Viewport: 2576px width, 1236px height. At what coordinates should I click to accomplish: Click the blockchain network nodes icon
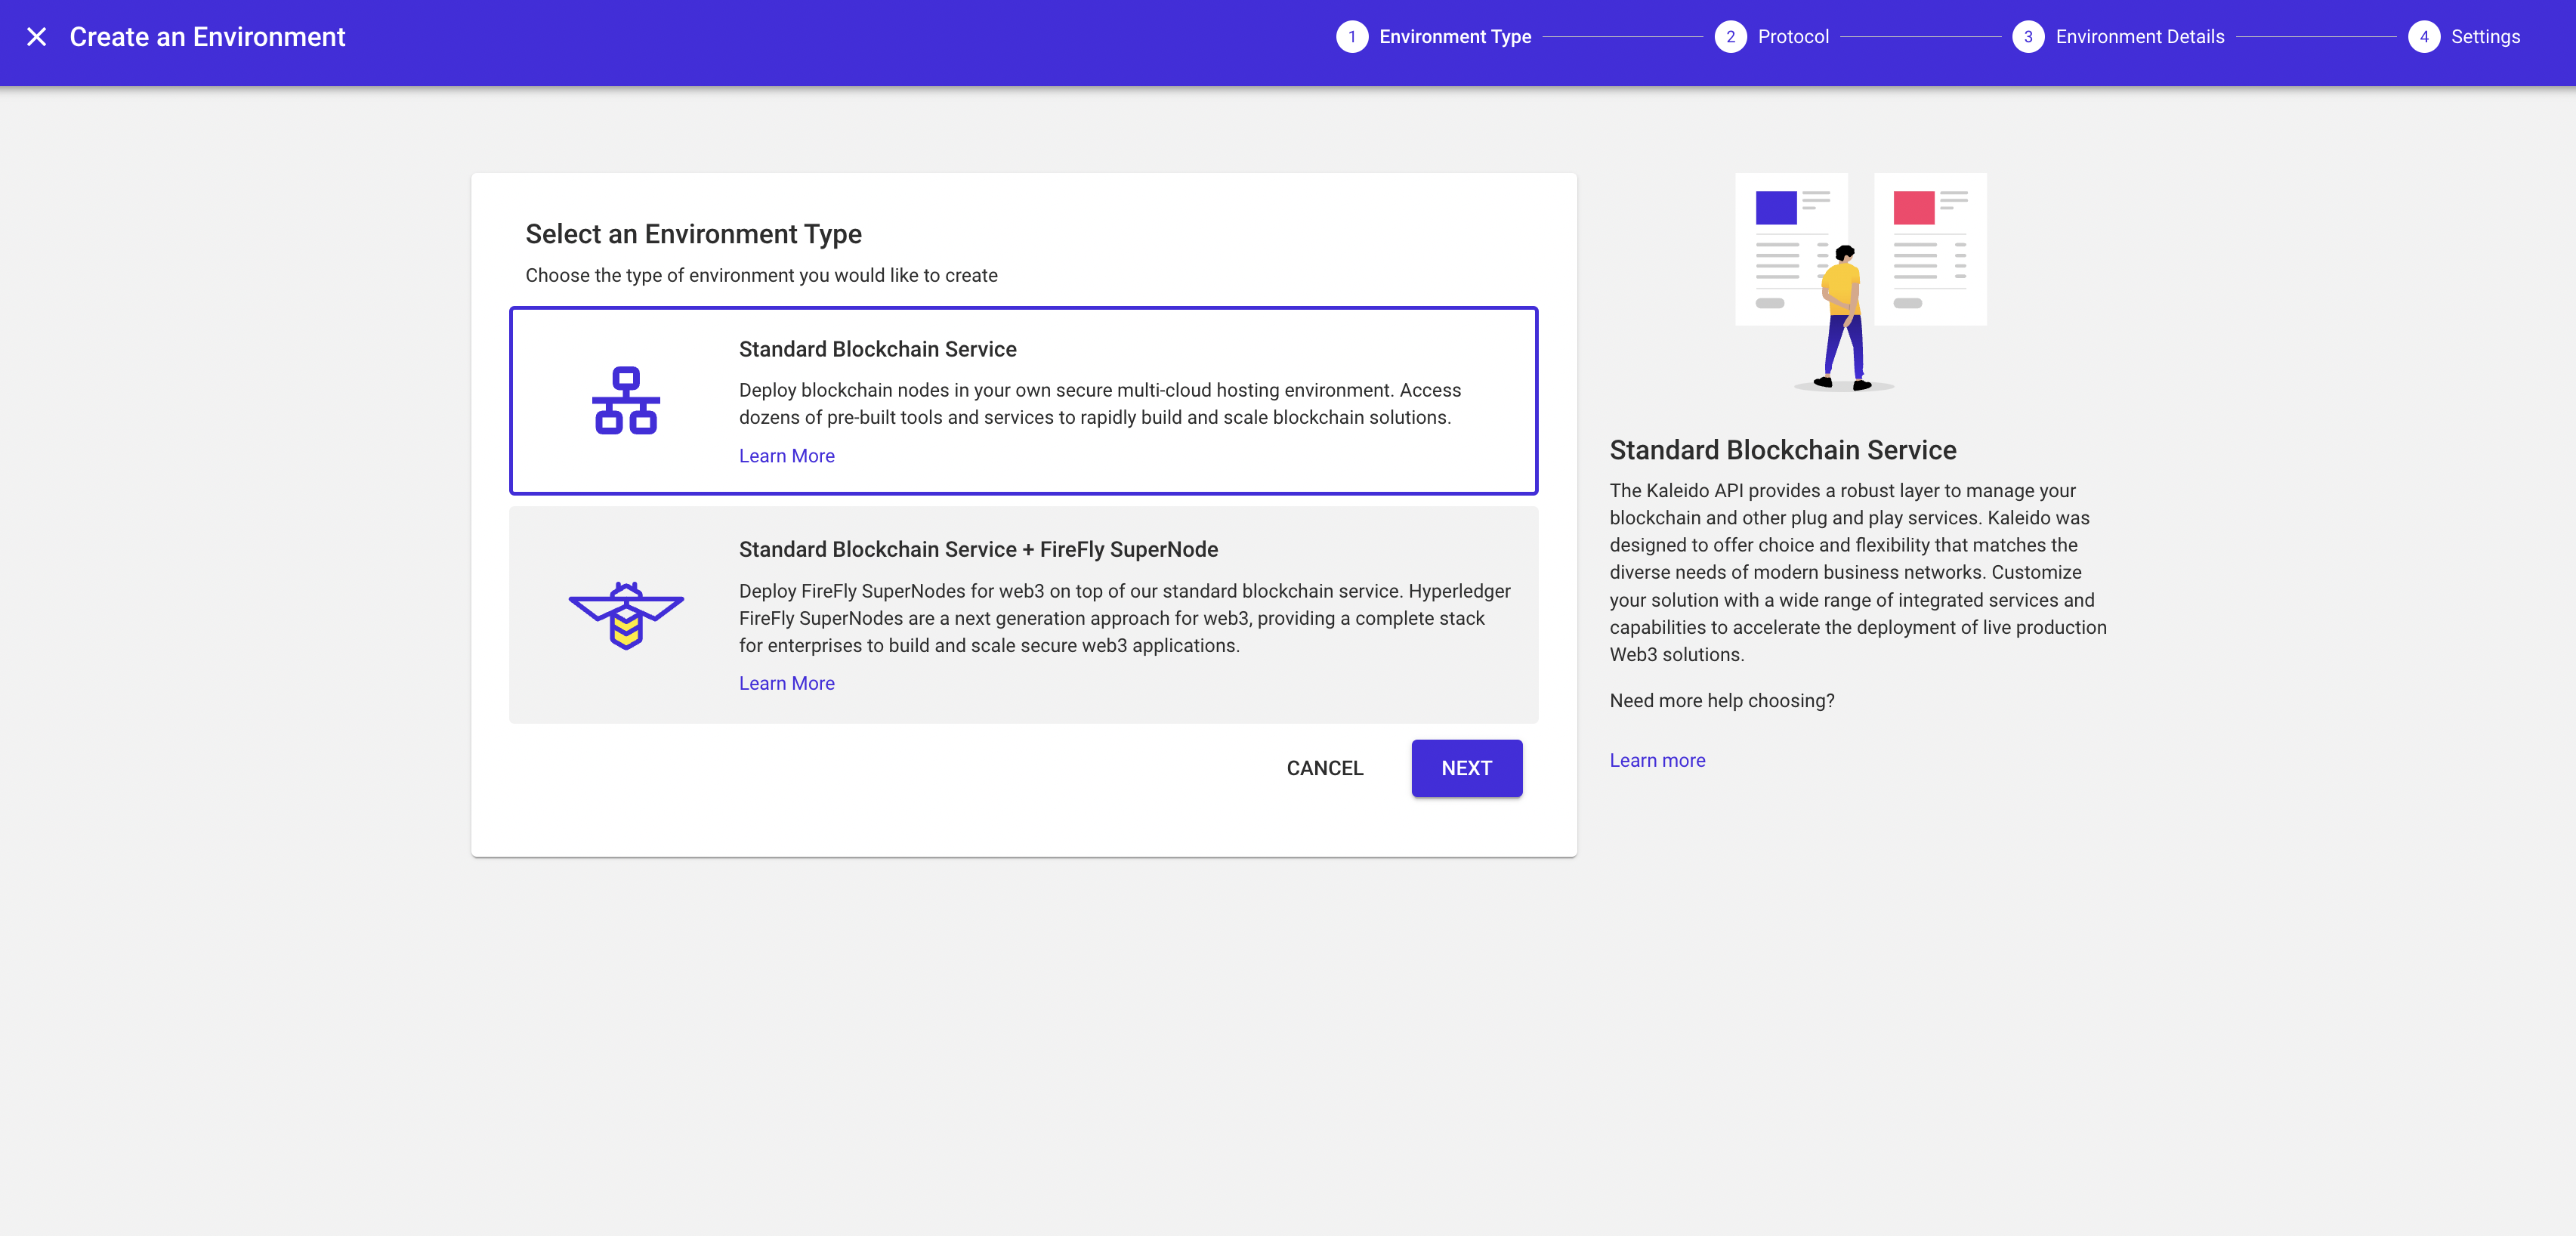pos(626,400)
